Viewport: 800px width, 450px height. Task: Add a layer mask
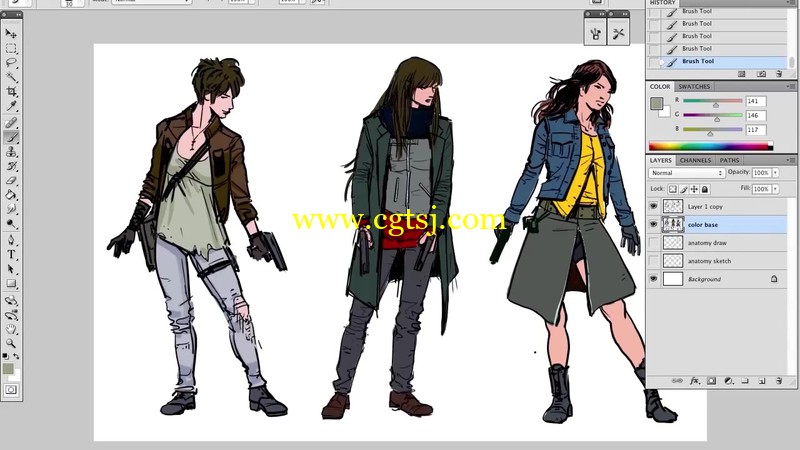click(x=712, y=381)
